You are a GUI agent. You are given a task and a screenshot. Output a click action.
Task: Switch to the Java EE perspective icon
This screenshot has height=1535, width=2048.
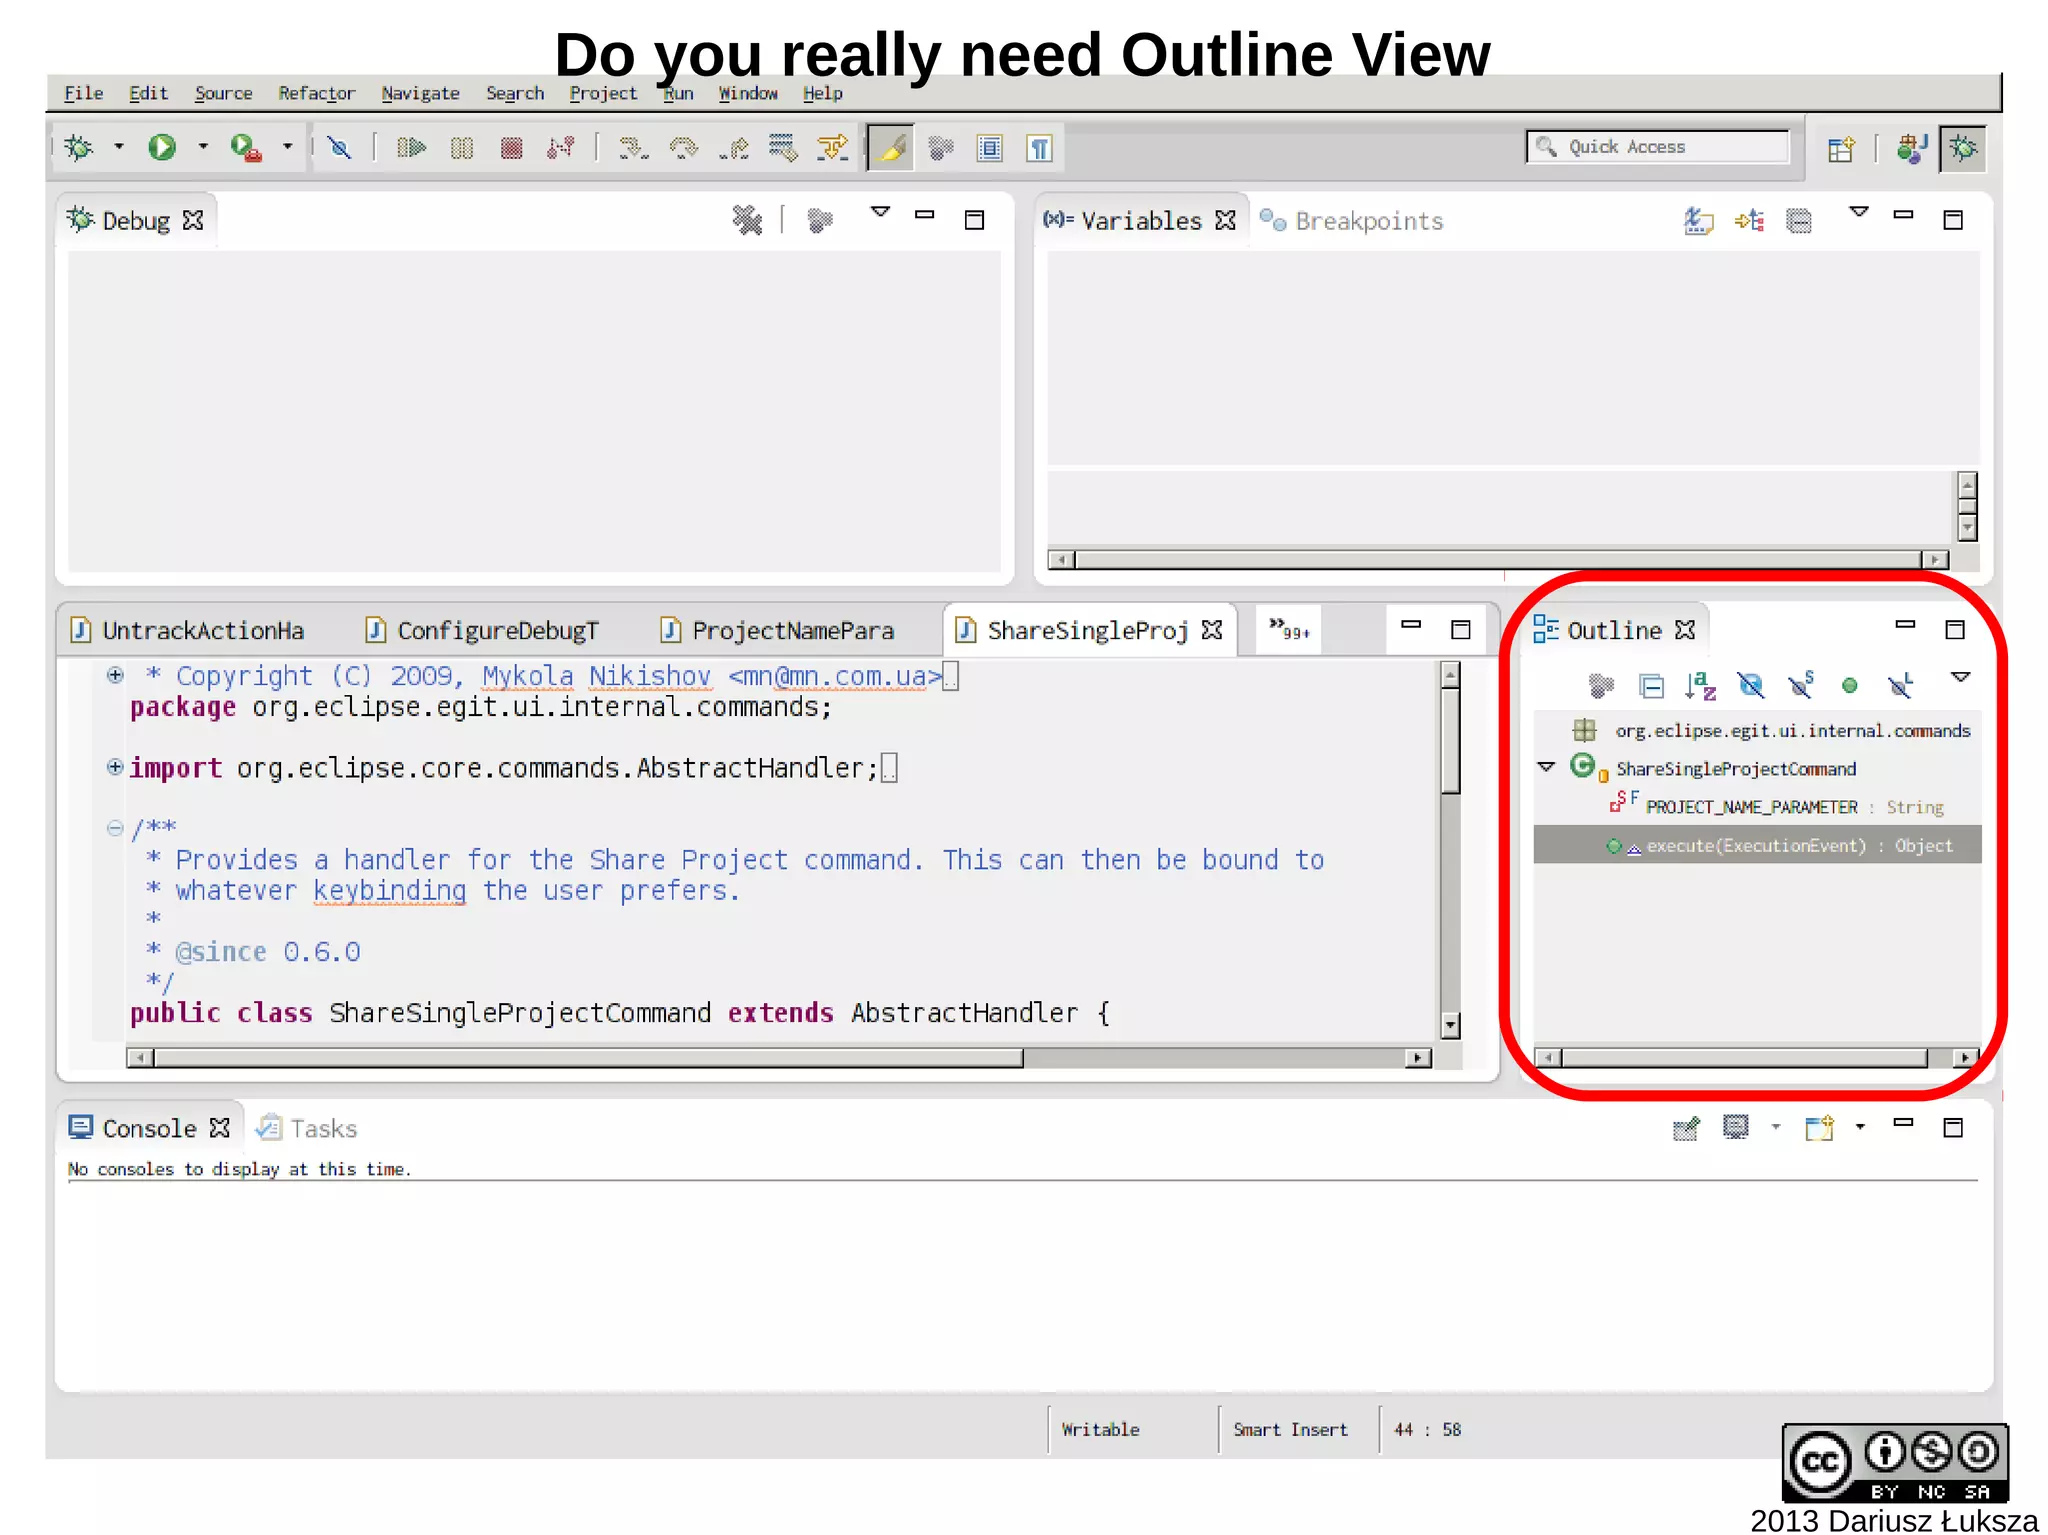pos(1911,148)
